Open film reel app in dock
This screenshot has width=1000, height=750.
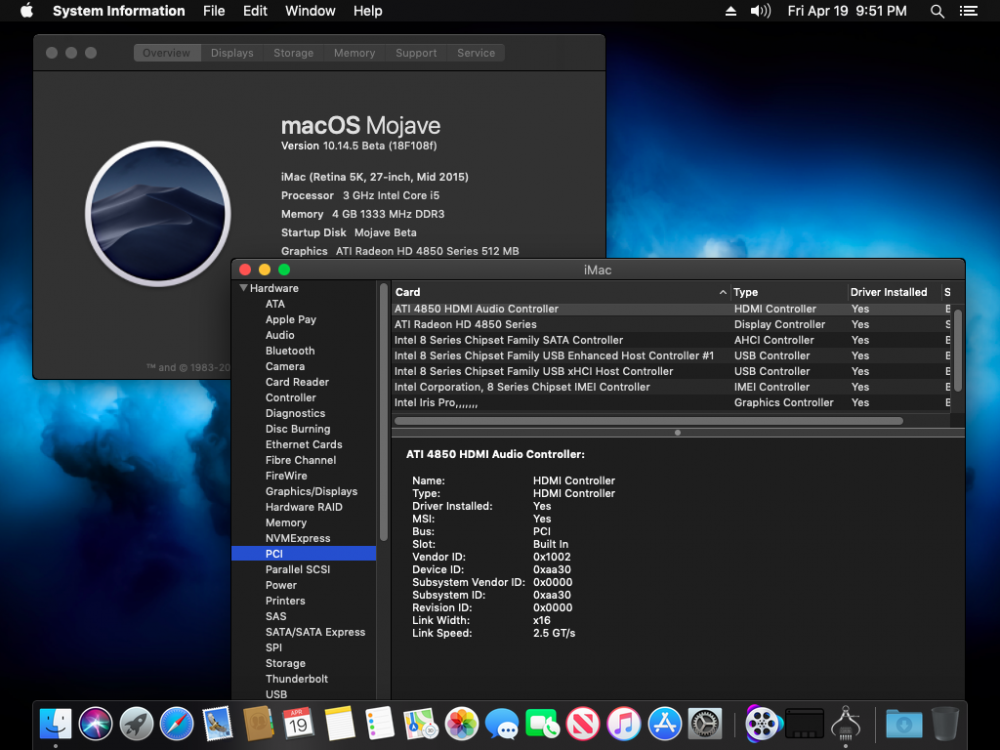coord(763,724)
